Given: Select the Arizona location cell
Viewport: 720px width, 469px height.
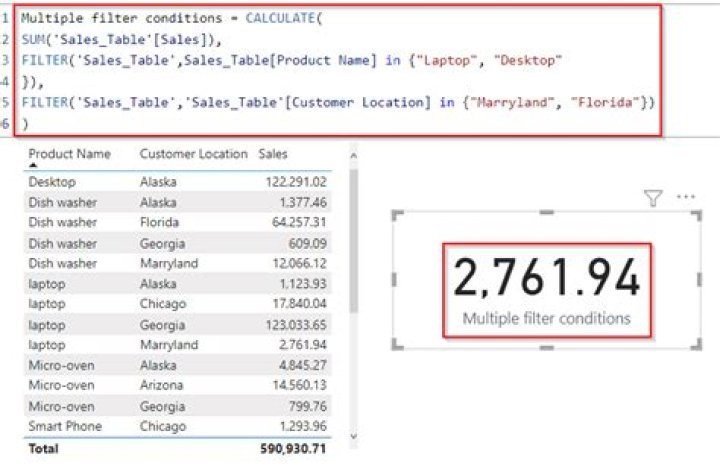Looking at the screenshot, I should [161, 385].
